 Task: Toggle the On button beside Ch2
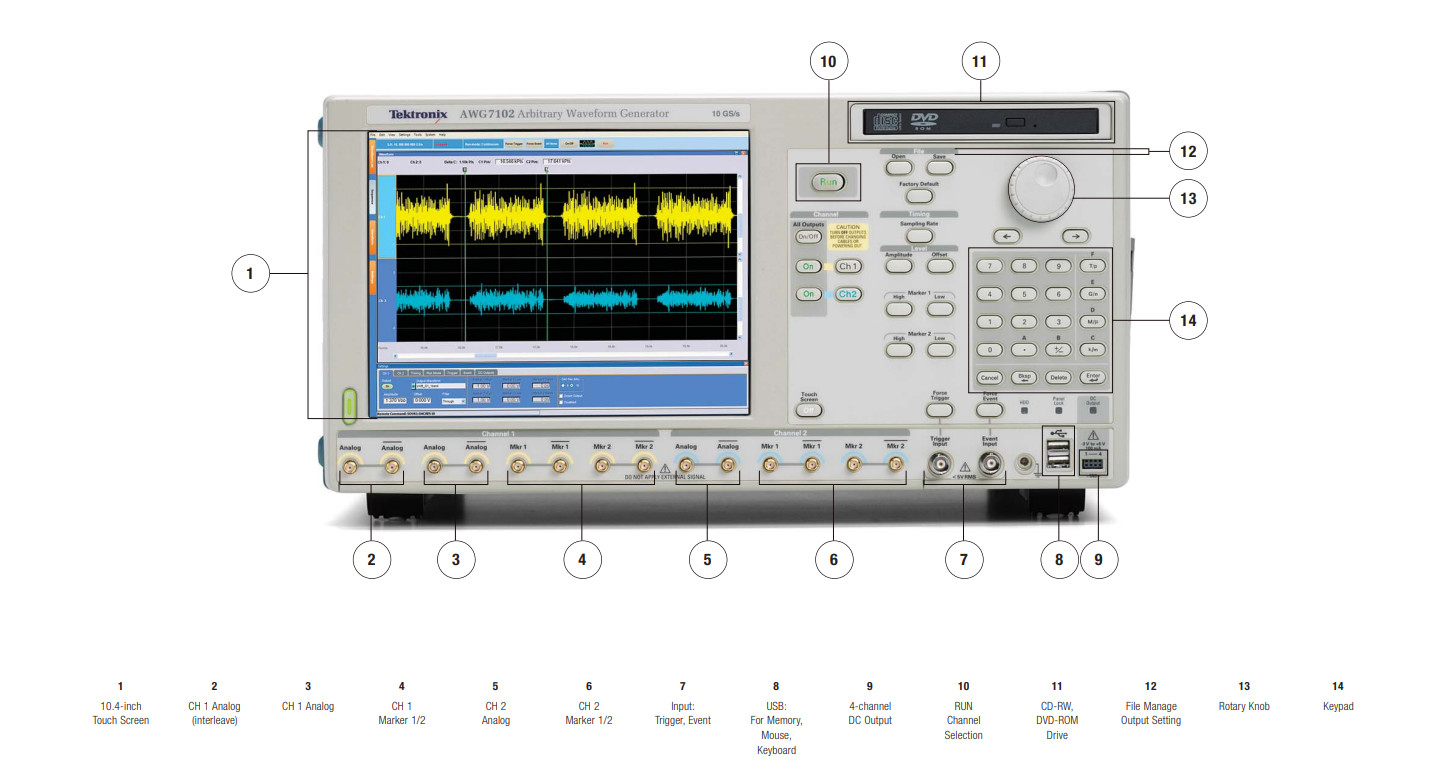point(809,295)
